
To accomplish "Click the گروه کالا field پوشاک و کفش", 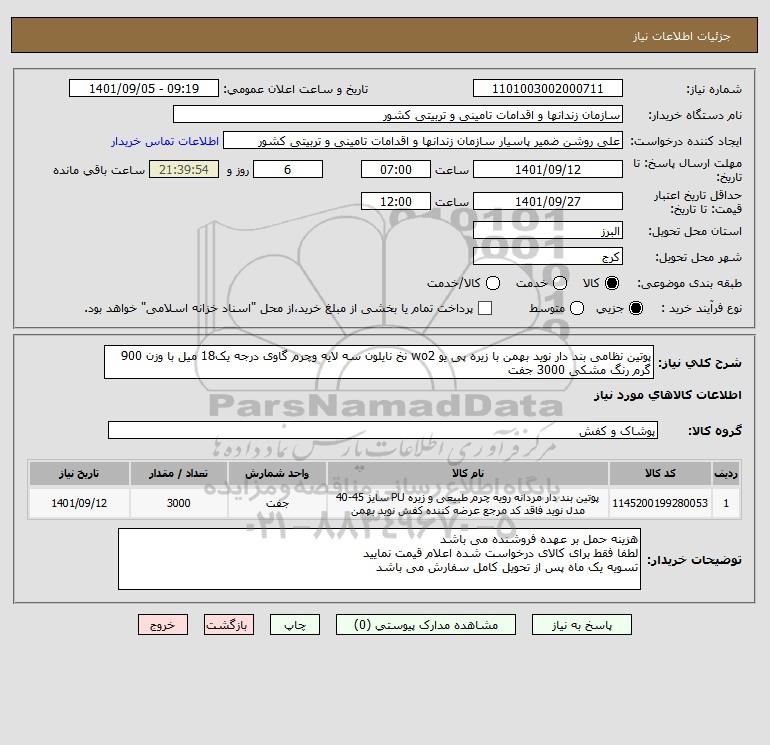I will click(x=383, y=430).
